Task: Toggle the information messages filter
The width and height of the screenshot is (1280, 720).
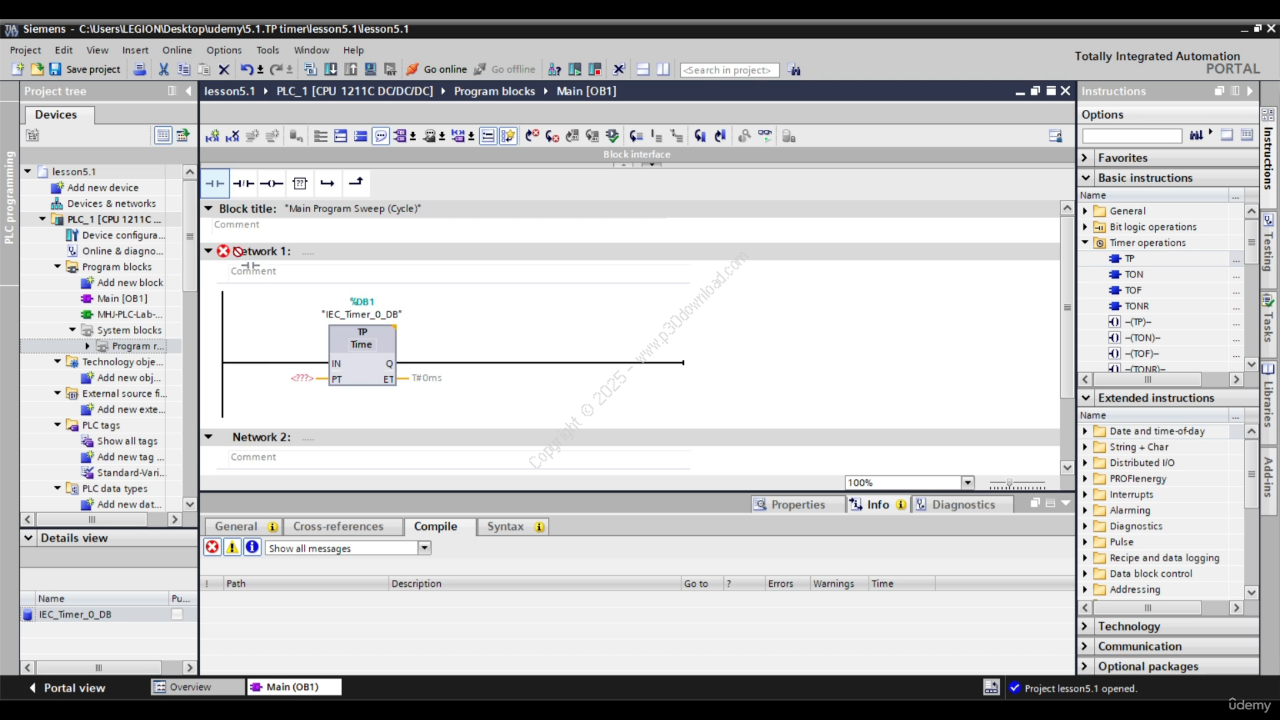Action: pyautogui.click(x=252, y=547)
